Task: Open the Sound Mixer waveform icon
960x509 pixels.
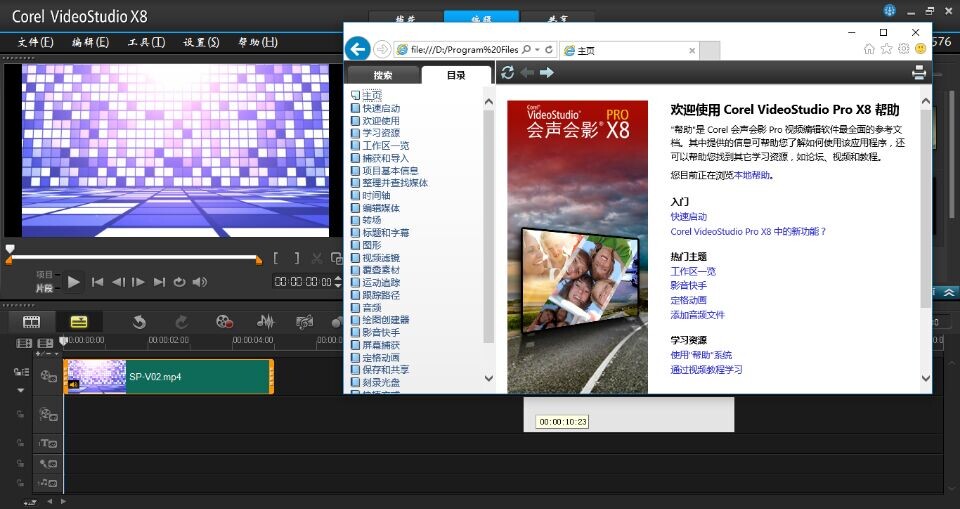Action: click(x=265, y=322)
